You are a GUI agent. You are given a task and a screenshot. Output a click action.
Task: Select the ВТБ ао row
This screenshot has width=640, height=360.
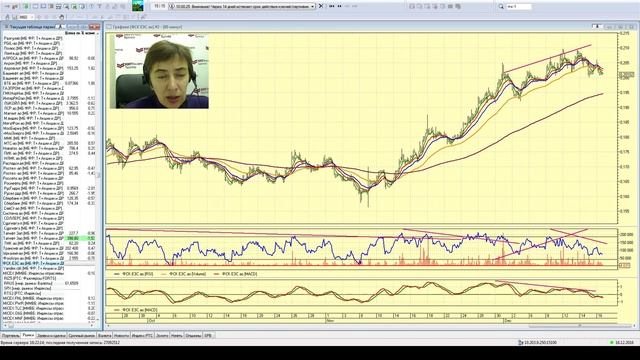pos(49,83)
